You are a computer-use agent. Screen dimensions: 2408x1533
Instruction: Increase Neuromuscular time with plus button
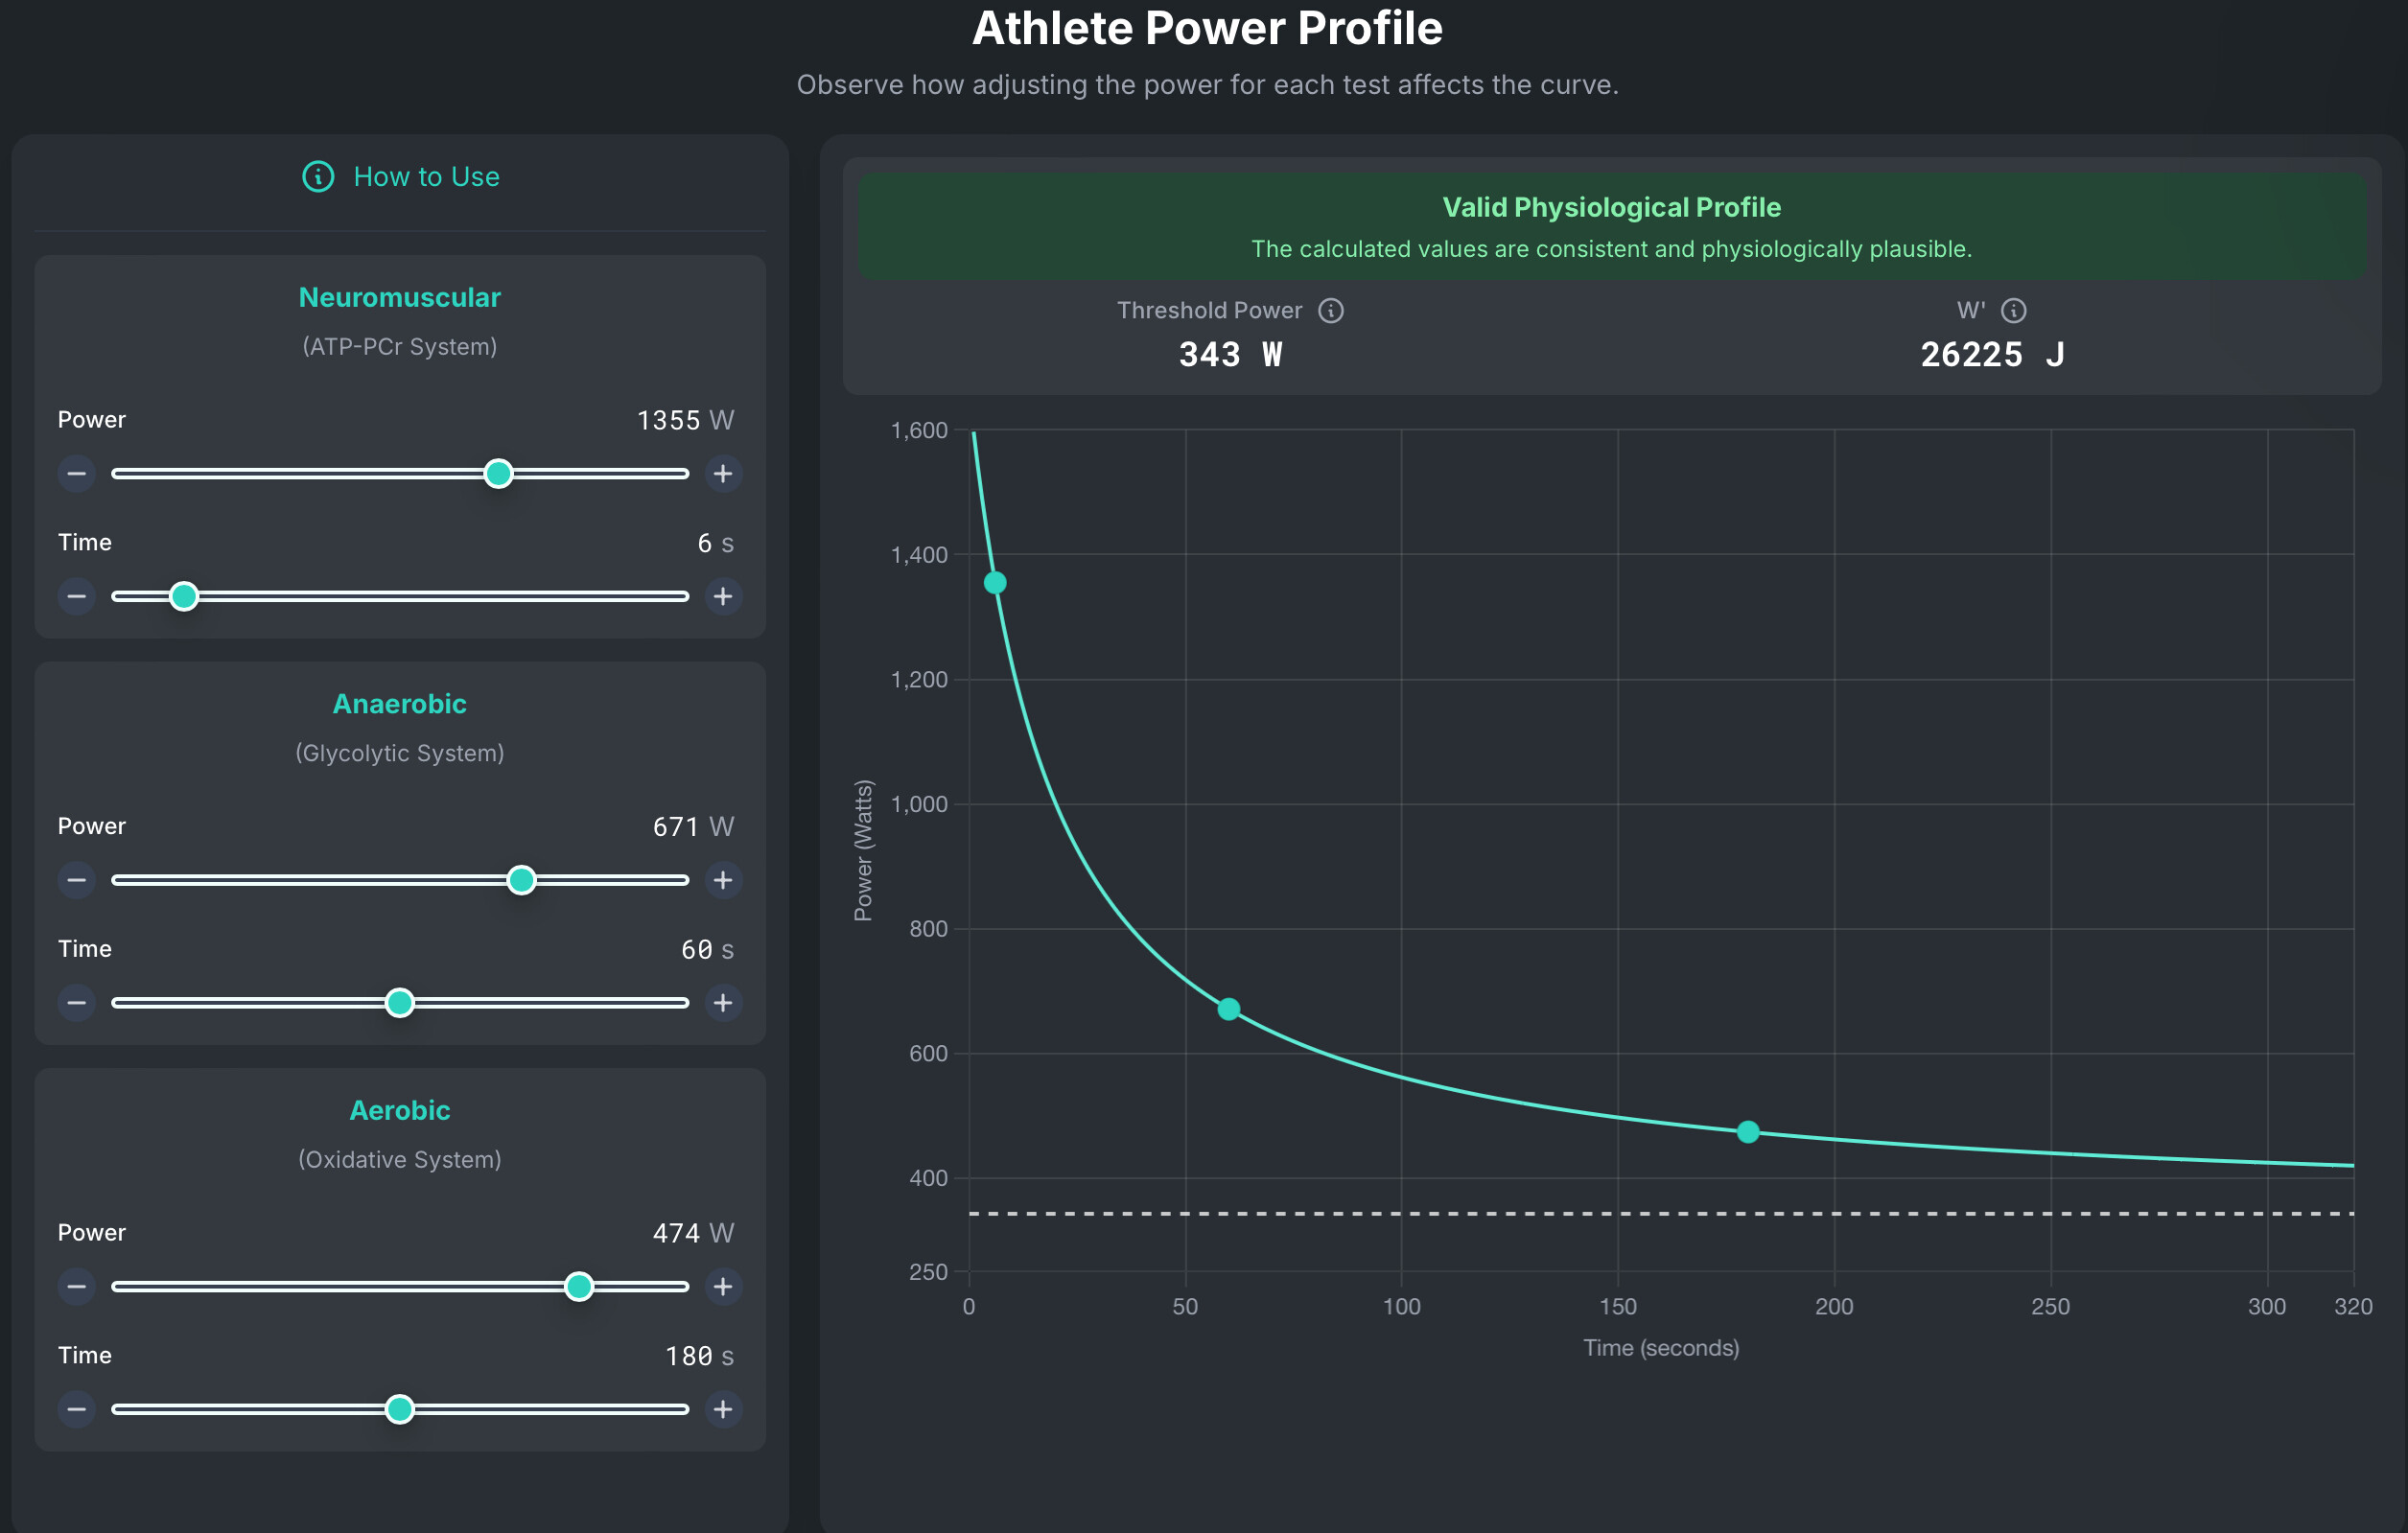click(723, 597)
